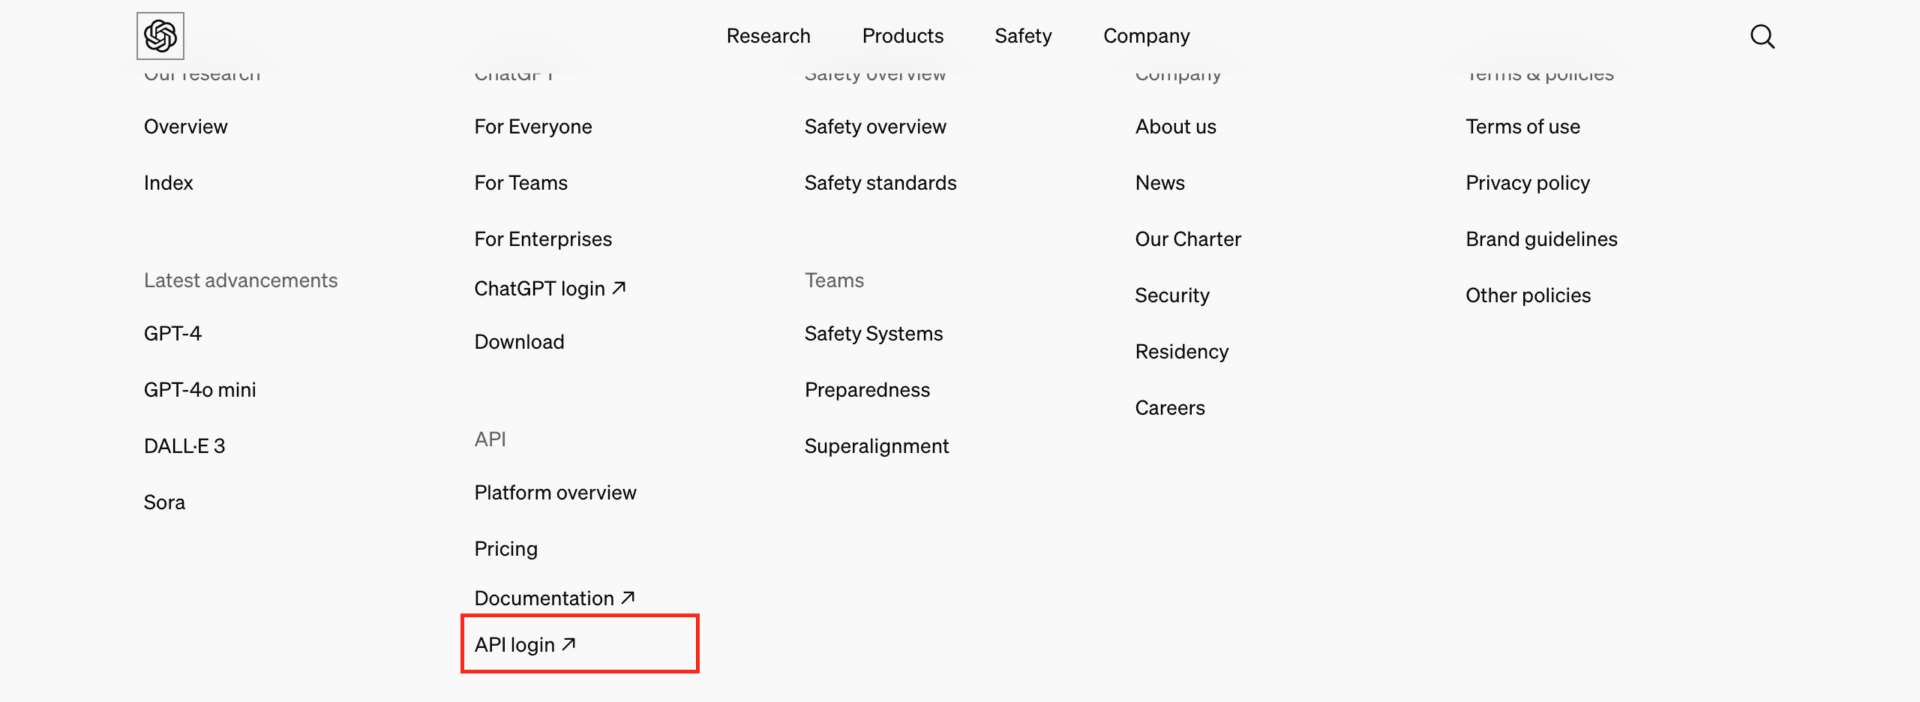Viewport: 1920px width, 702px height.
Task: Open Platform overview link
Action: pos(555,493)
